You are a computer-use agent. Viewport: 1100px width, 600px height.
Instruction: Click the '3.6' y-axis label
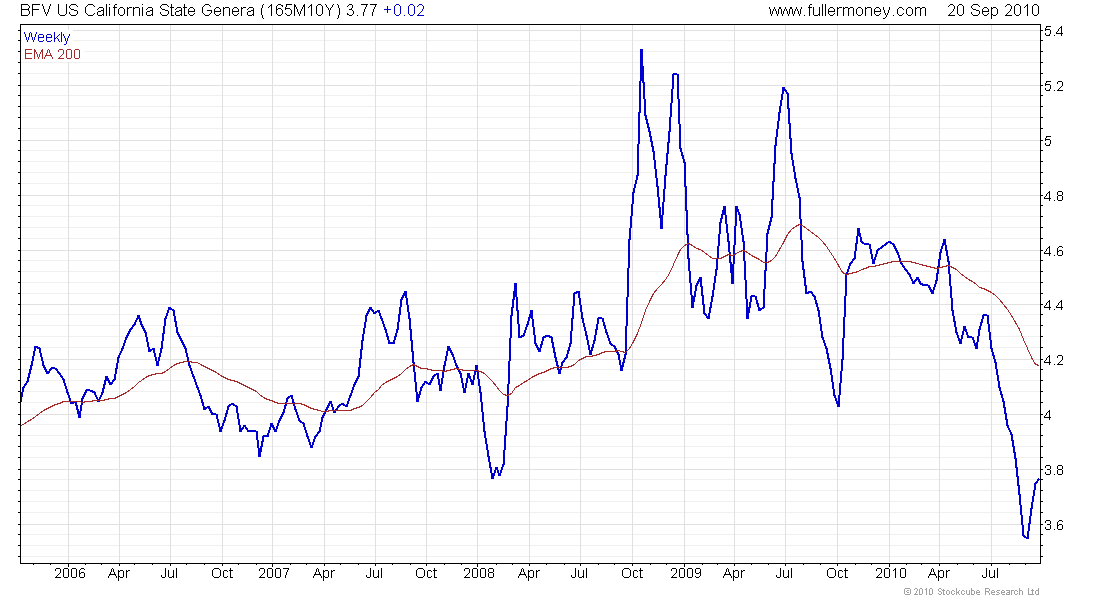1054,525
